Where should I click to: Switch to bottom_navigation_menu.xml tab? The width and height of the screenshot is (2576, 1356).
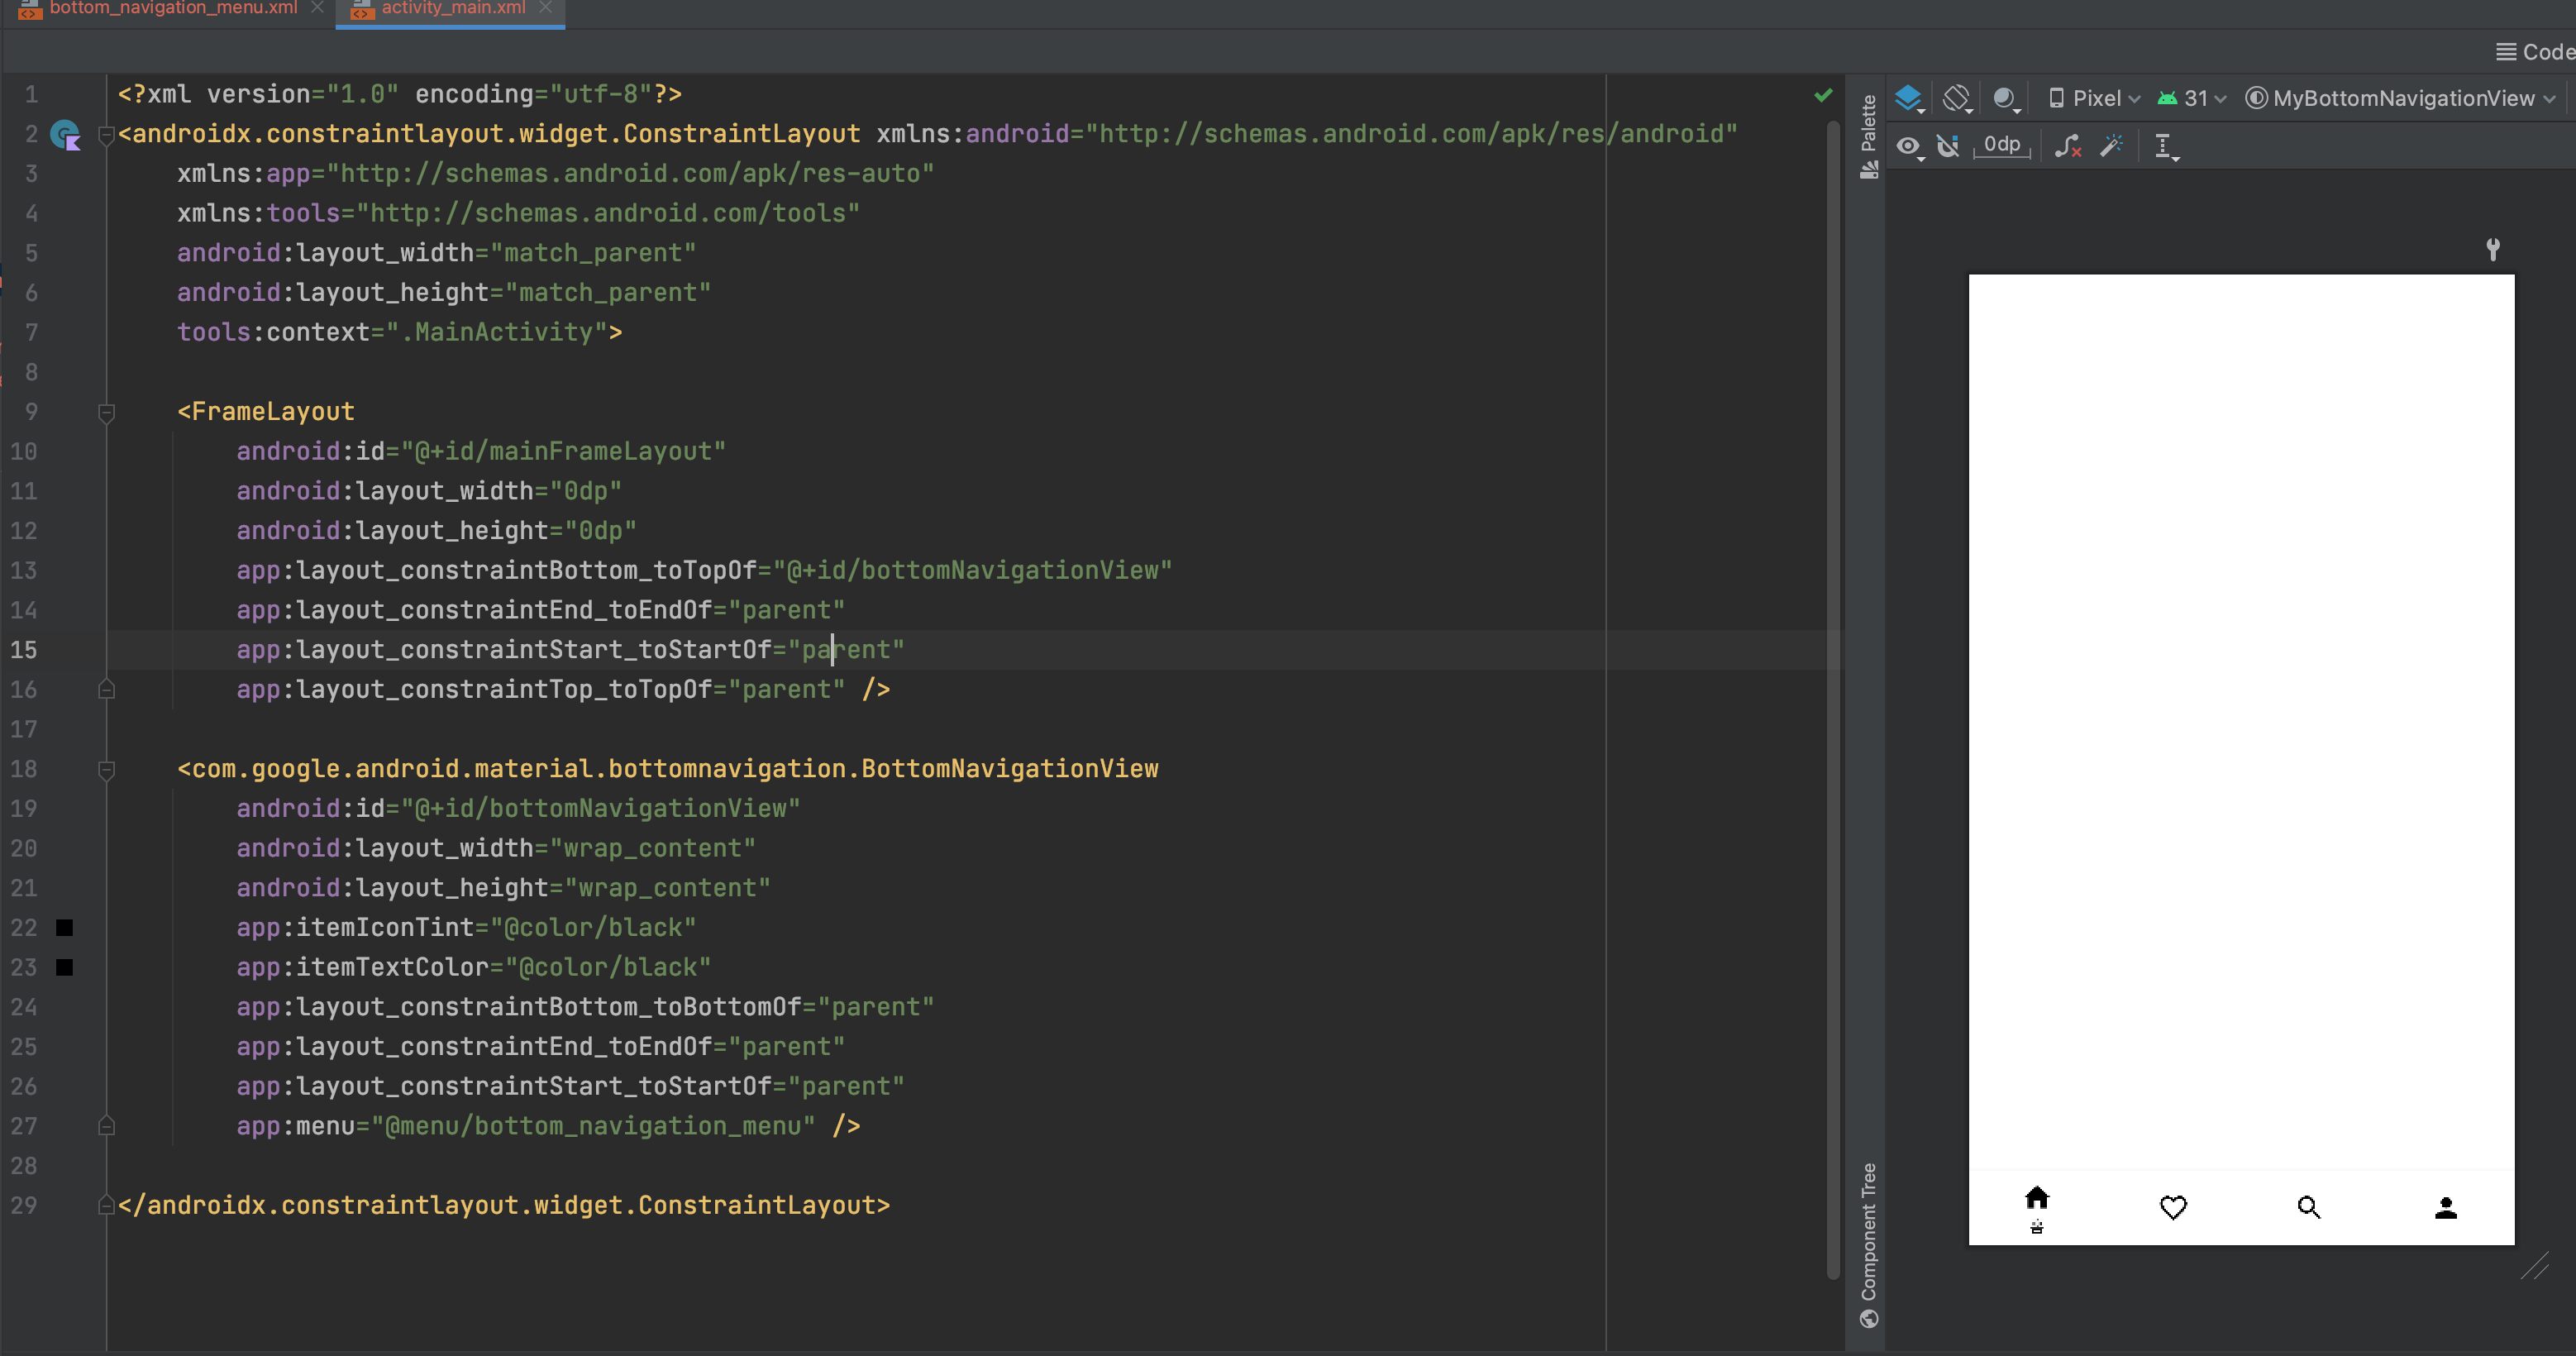[172, 8]
